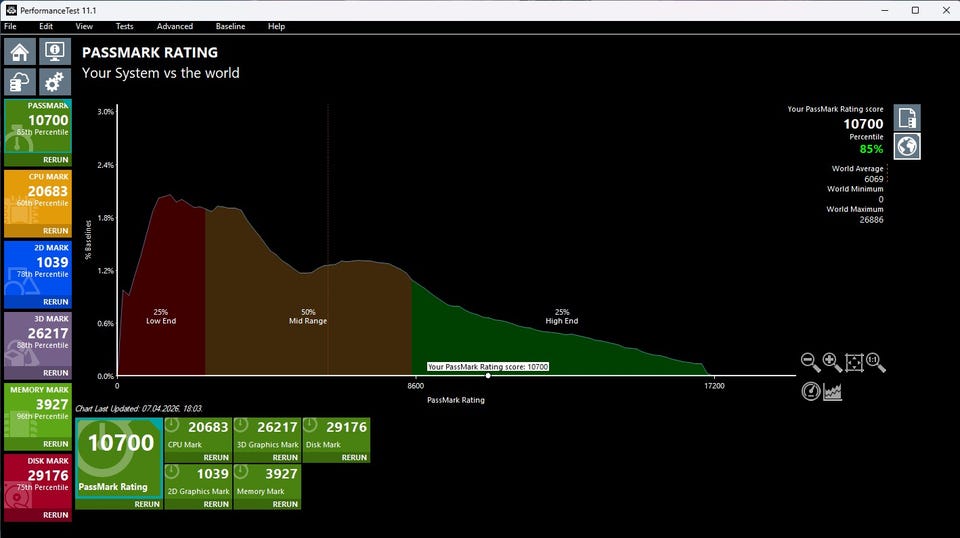The width and height of the screenshot is (960, 538).
Task: Open the View menu
Action: coord(84,26)
